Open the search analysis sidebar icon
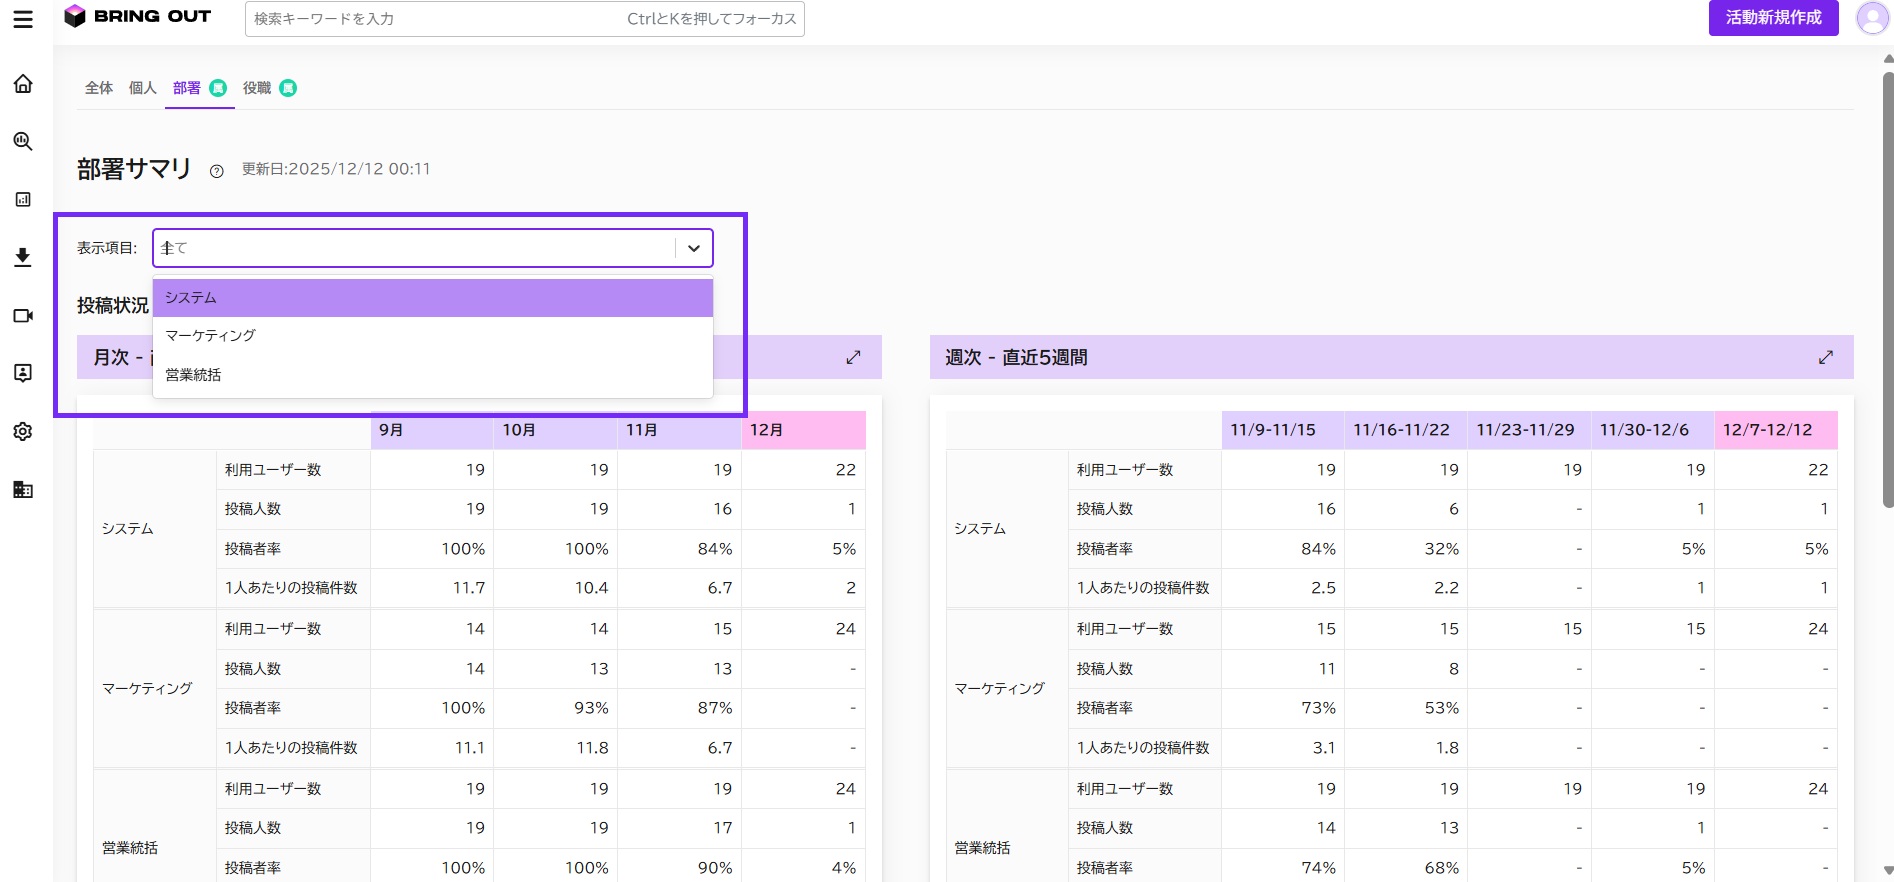 pyautogui.click(x=23, y=141)
